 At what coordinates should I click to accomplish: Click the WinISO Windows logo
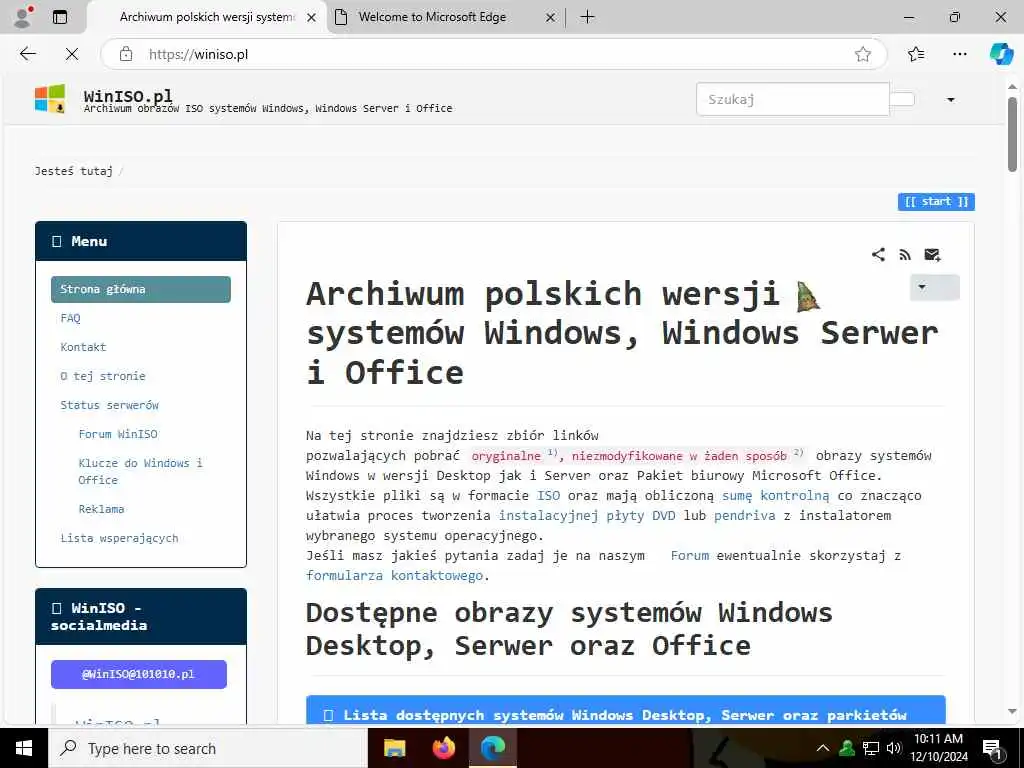point(50,99)
